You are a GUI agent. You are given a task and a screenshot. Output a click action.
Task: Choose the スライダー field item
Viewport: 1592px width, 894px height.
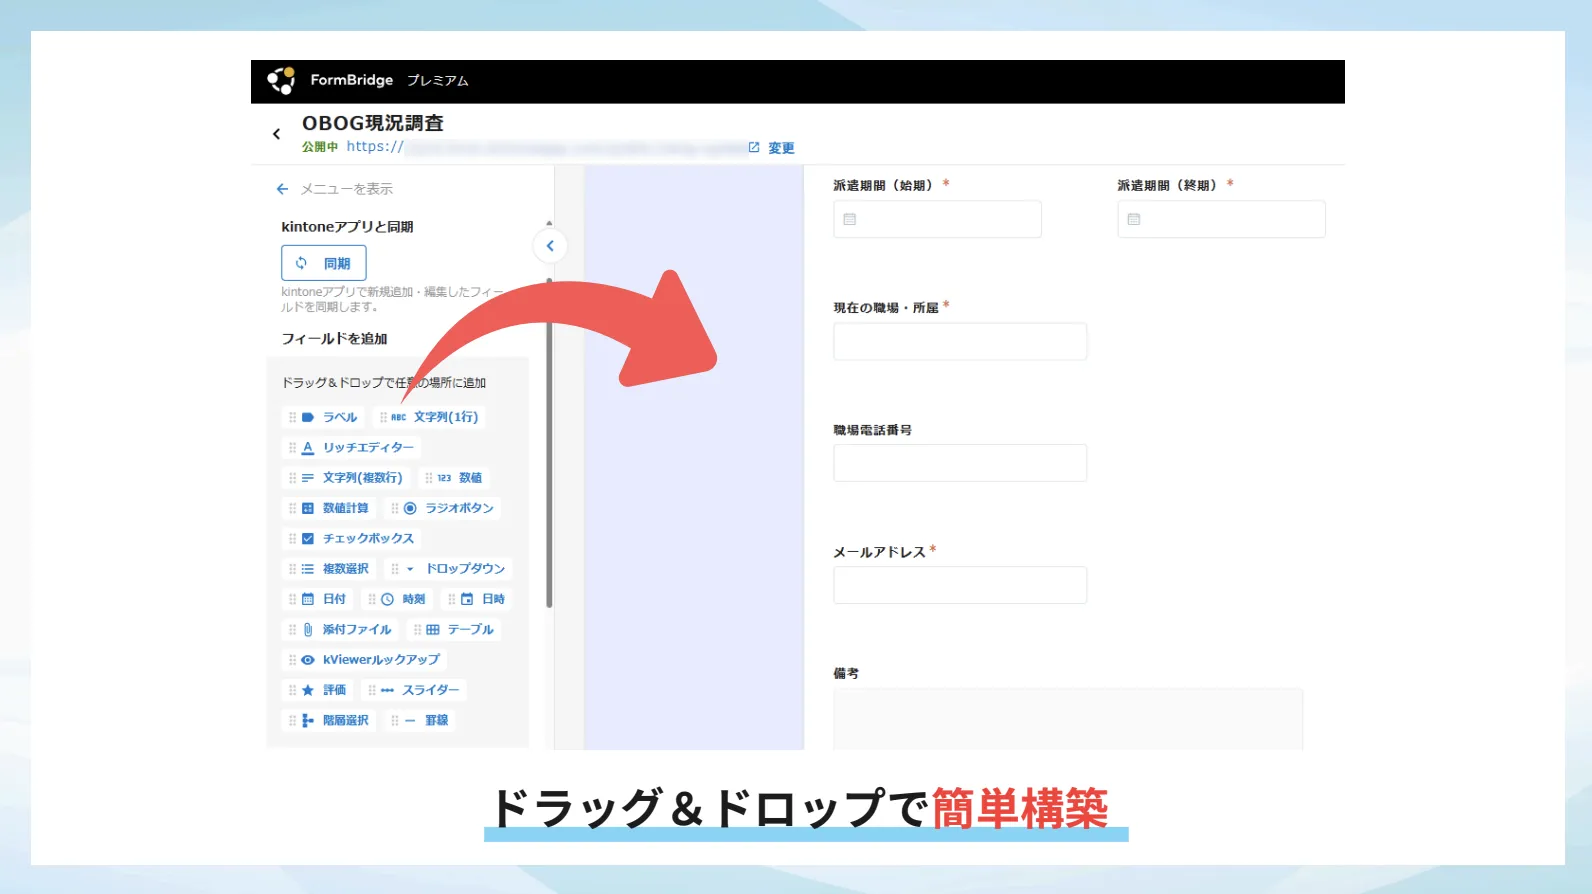click(420, 690)
